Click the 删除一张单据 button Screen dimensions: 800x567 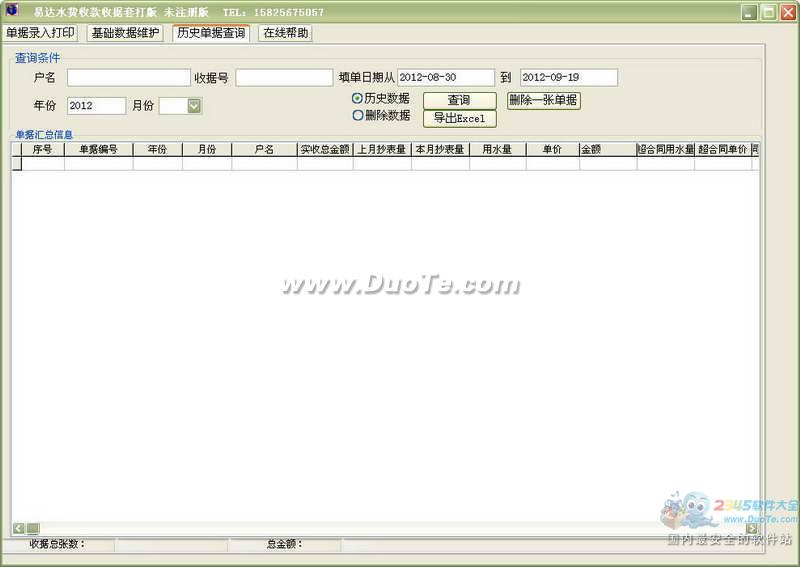tap(543, 100)
